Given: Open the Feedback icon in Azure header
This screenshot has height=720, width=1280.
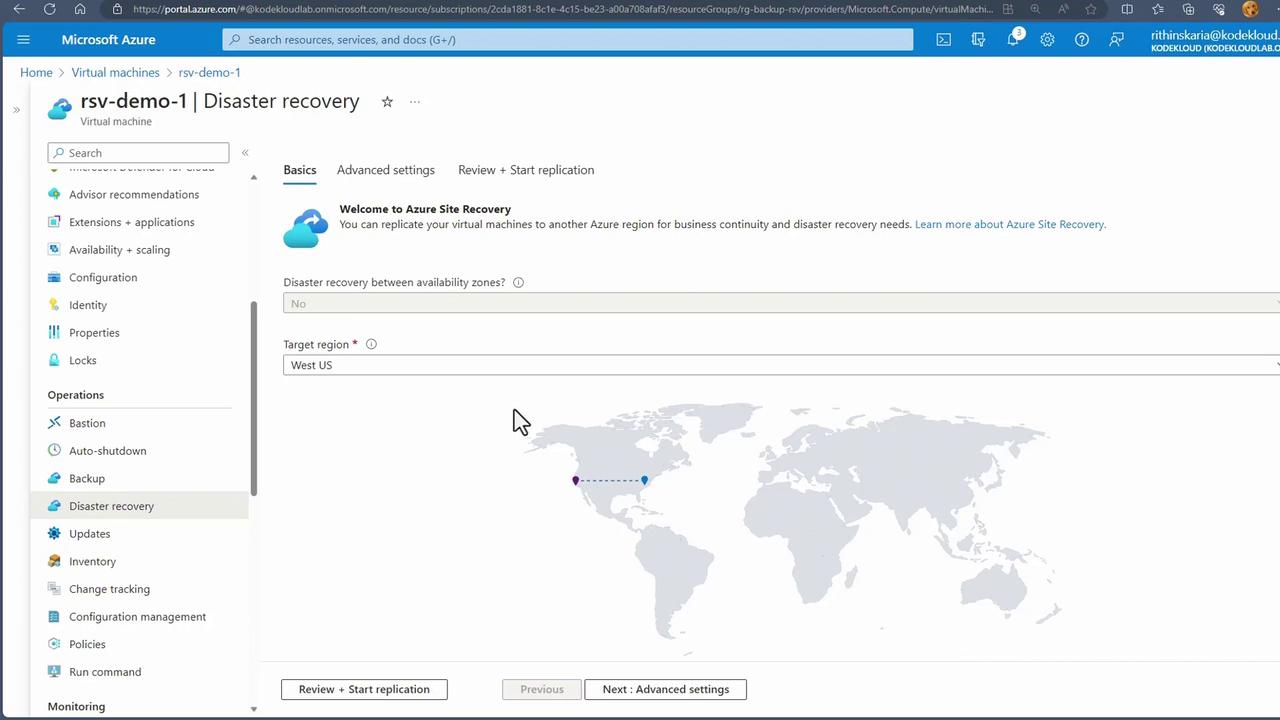Looking at the screenshot, I should pos(1117,40).
